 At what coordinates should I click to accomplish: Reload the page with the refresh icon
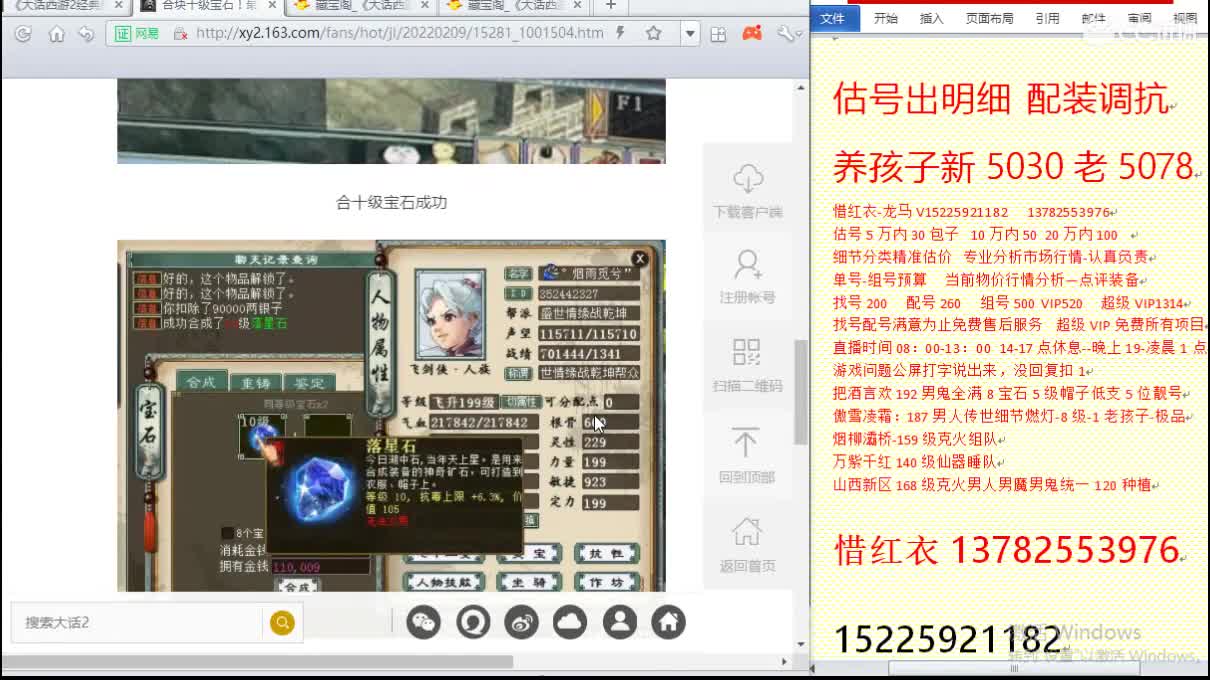tap(23, 34)
